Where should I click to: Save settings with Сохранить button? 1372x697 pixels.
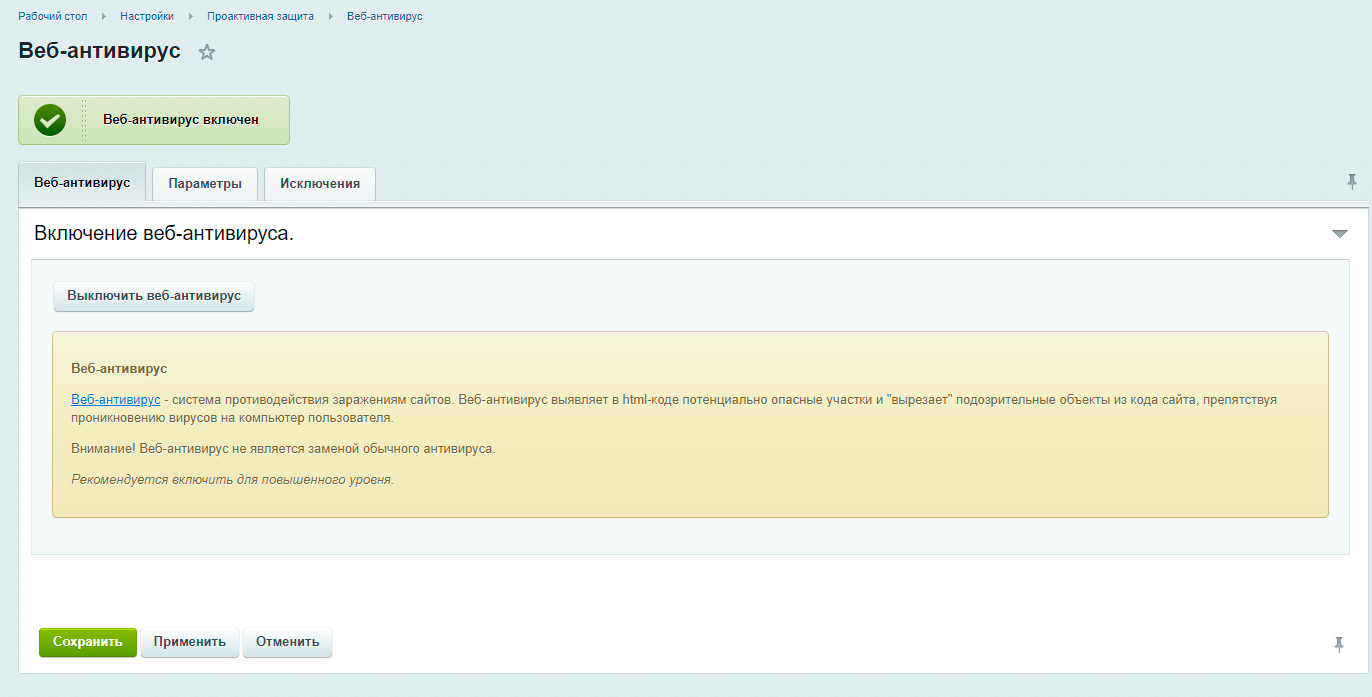88,642
